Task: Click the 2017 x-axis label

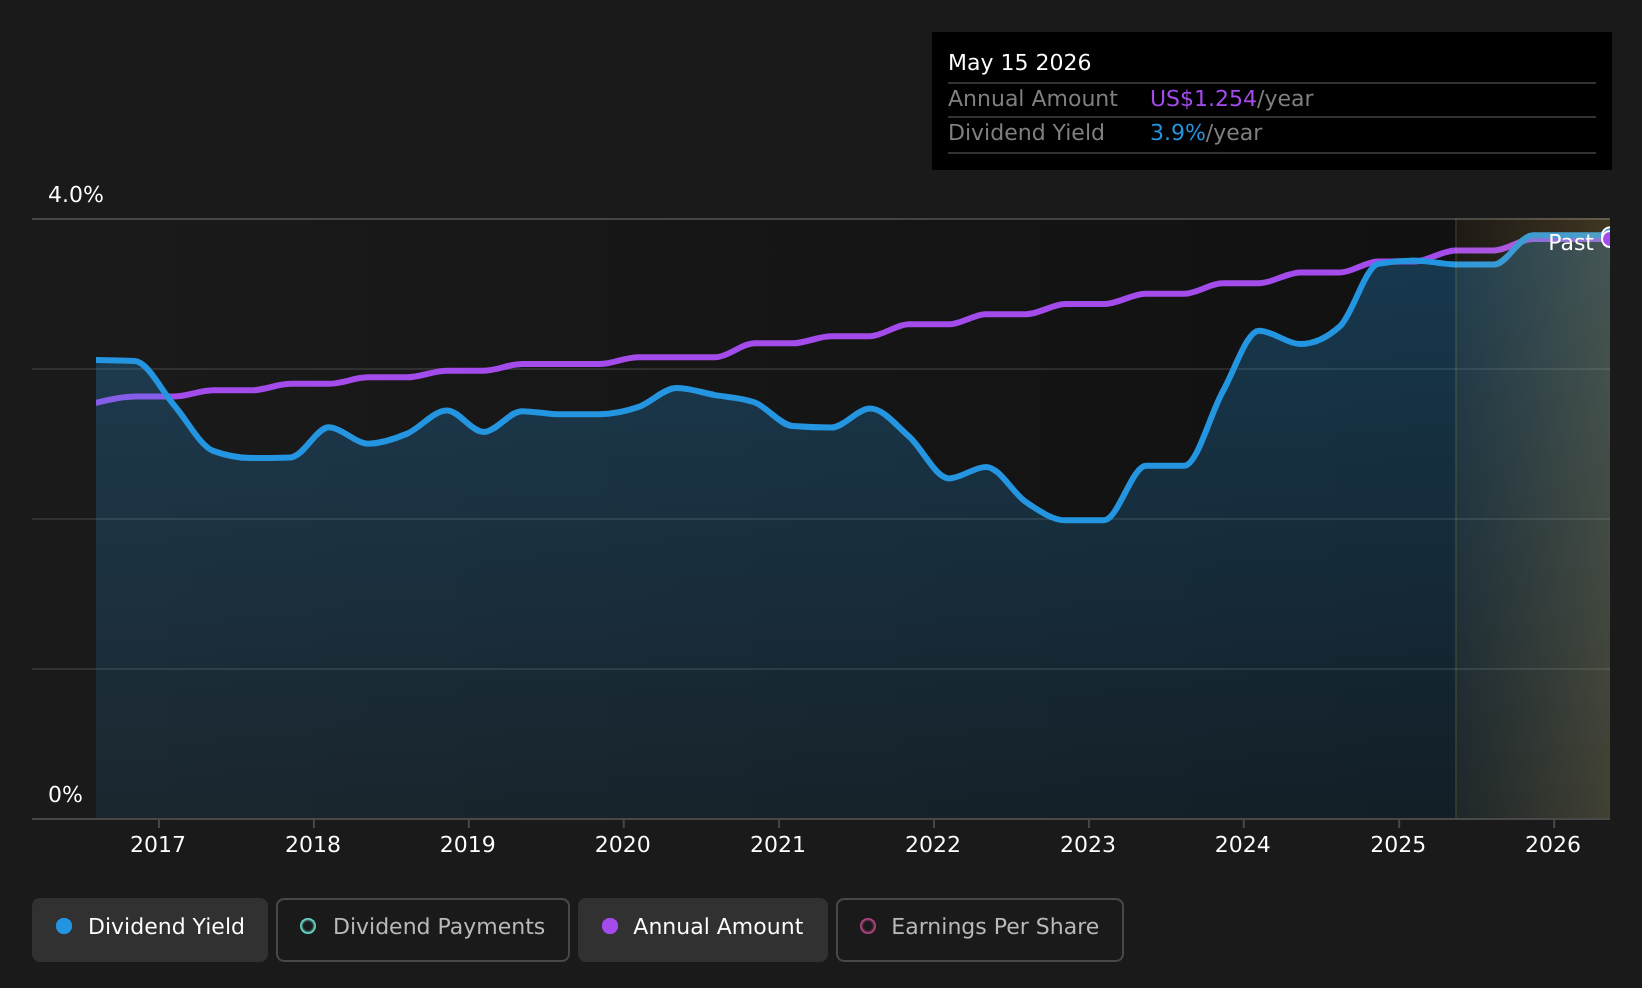Action: click(158, 845)
